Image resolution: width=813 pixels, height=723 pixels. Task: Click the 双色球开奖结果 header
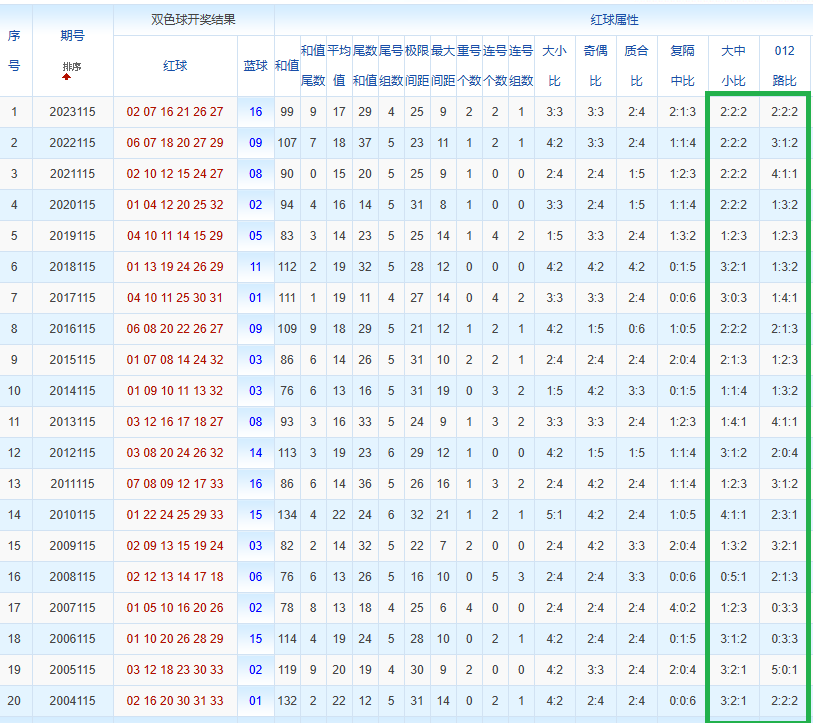193,20
